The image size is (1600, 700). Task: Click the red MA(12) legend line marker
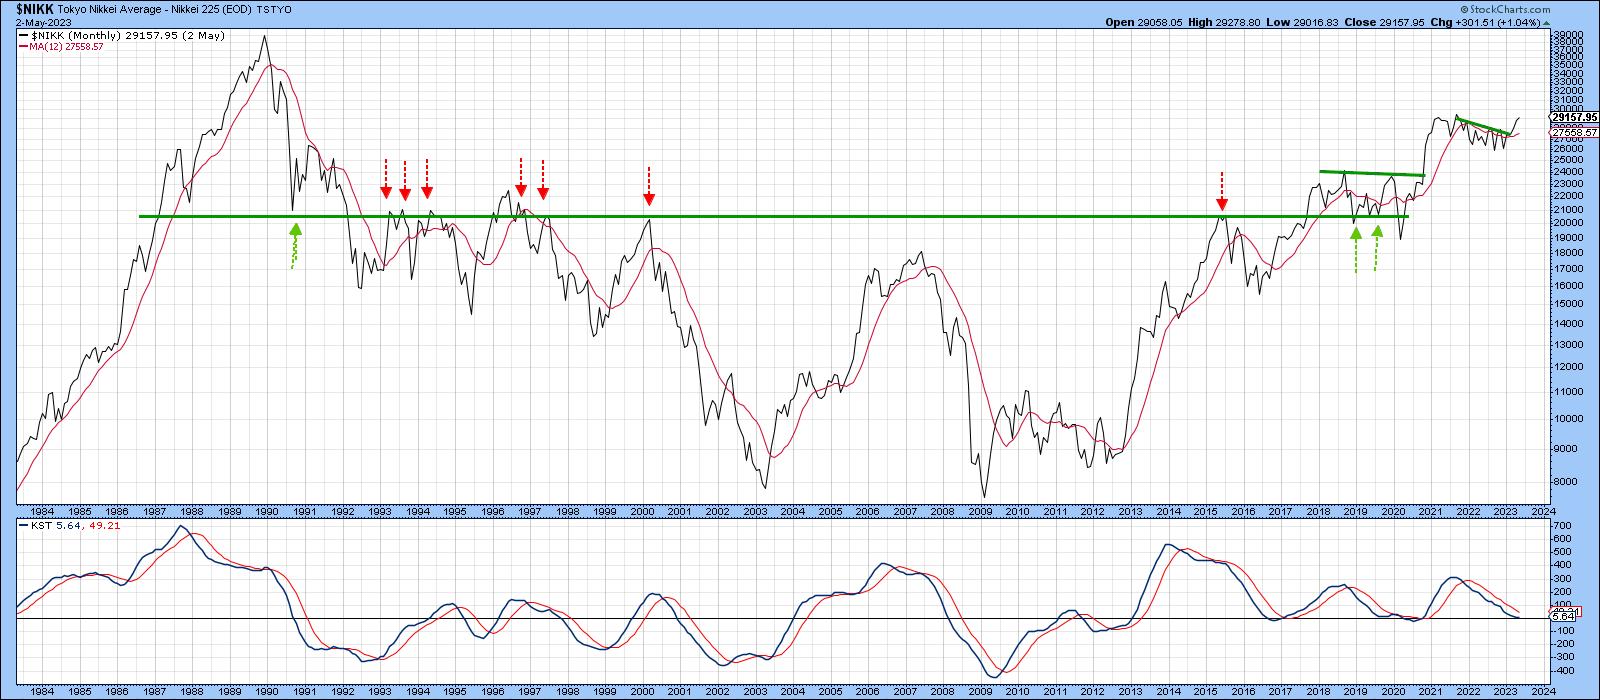point(23,47)
